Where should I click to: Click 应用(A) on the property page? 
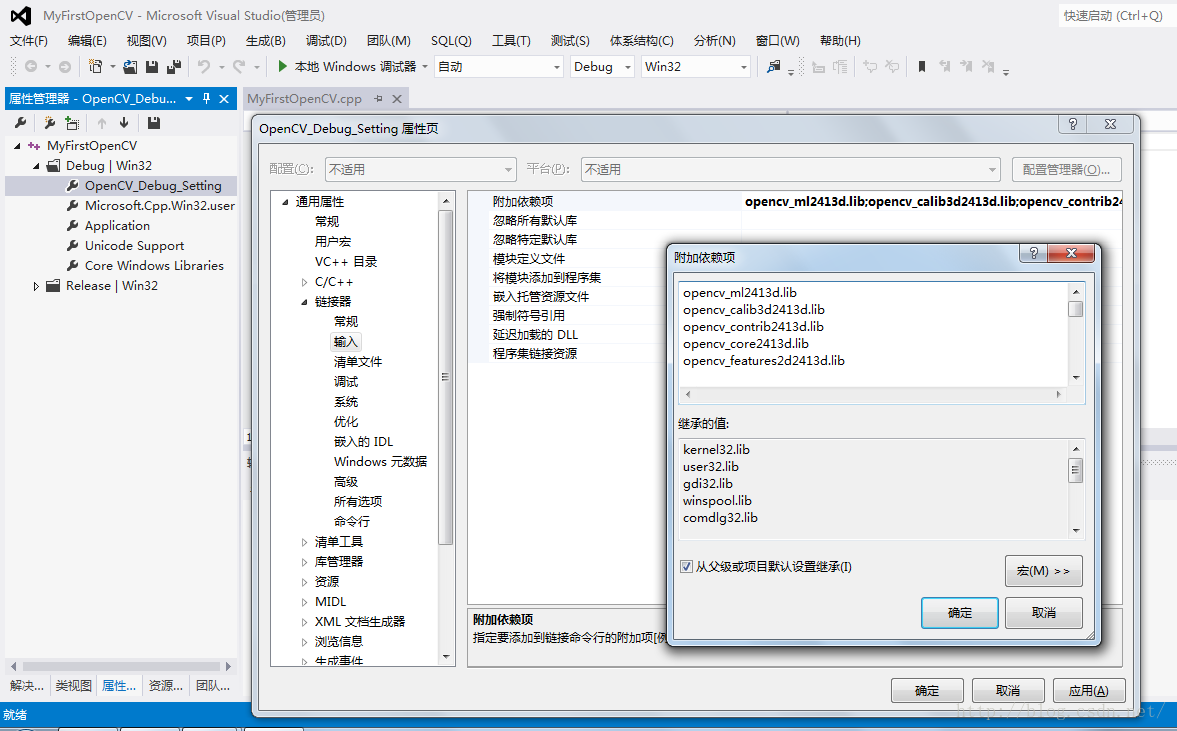click(1088, 690)
